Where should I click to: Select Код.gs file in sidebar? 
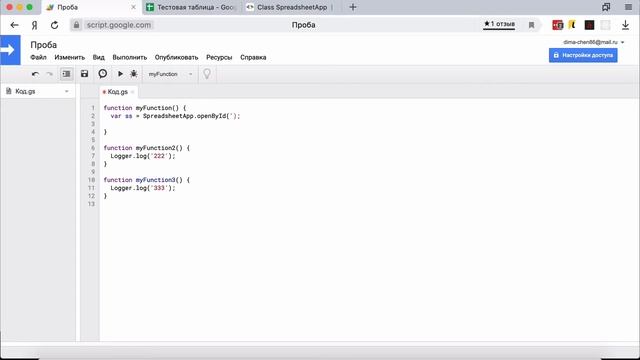(x=25, y=91)
